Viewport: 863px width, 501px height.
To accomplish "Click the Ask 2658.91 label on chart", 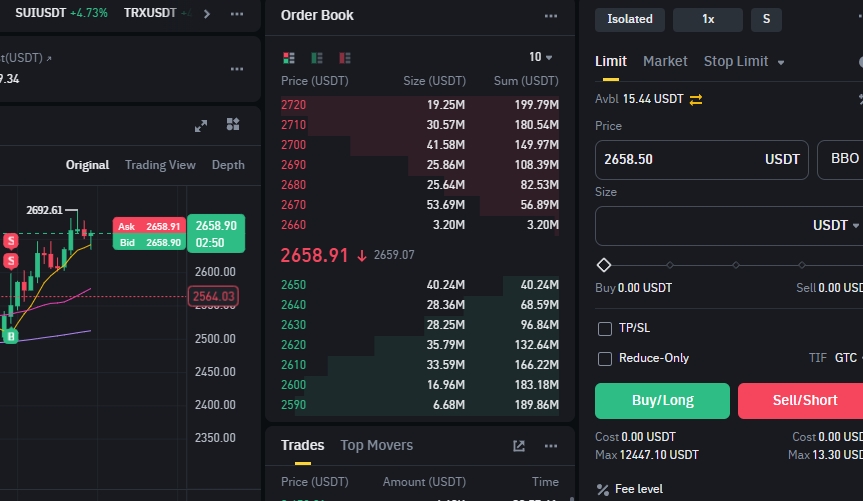I will 149,226.
